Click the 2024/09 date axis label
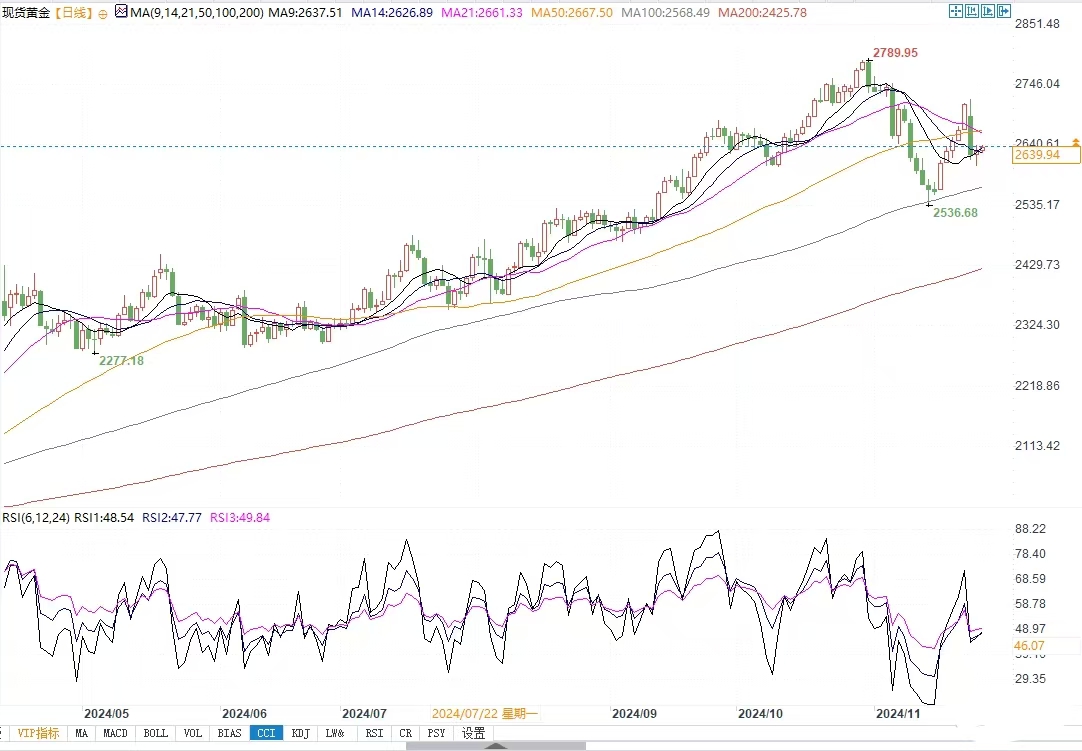The height and width of the screenshot is (751, 1082). (x=634, y=714)
